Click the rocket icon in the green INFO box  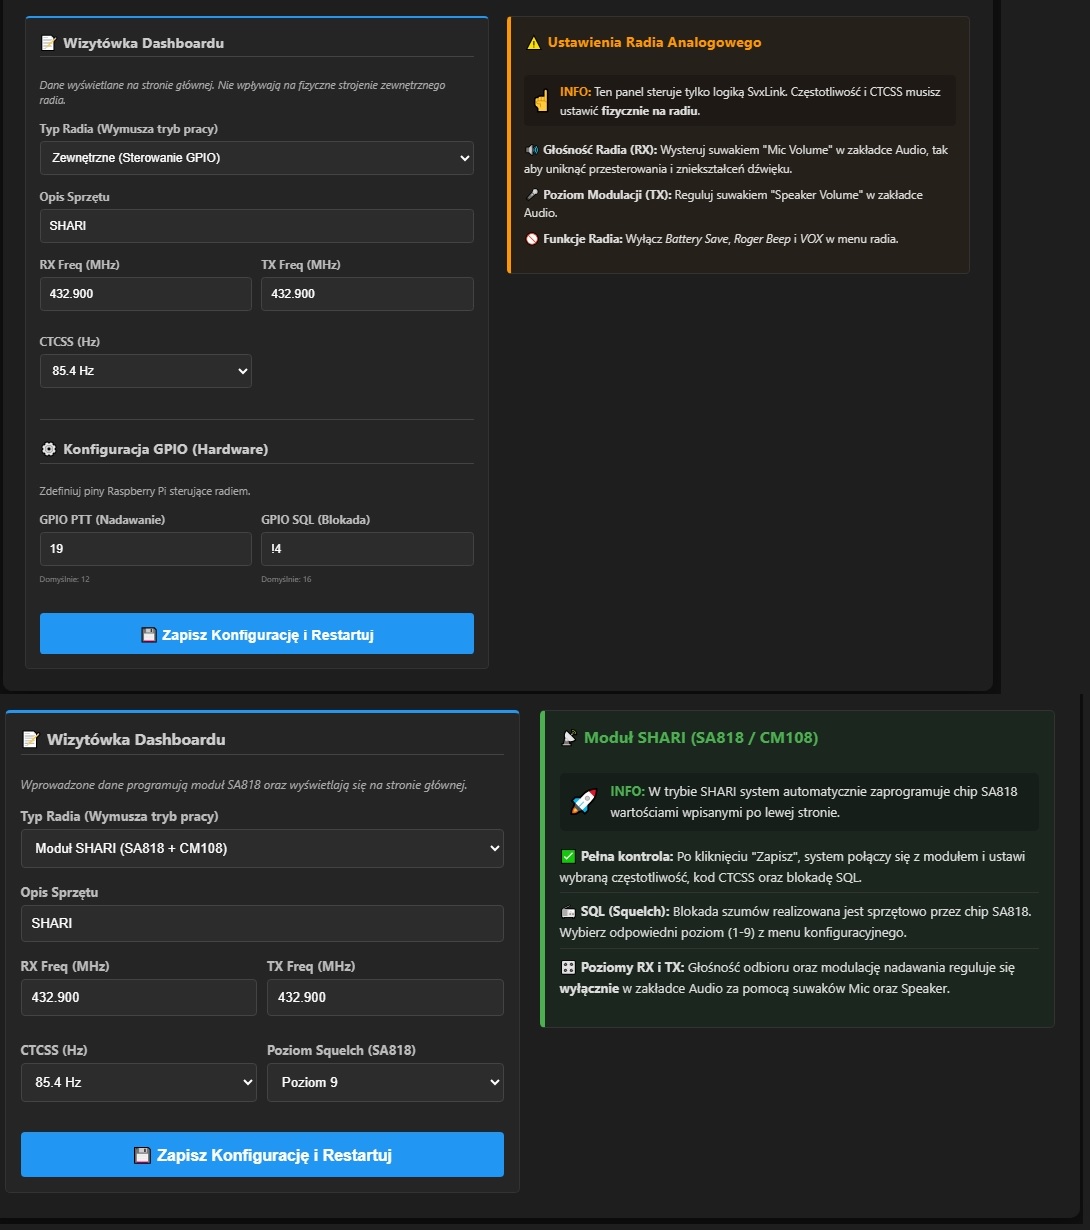(x=583, y=802)
